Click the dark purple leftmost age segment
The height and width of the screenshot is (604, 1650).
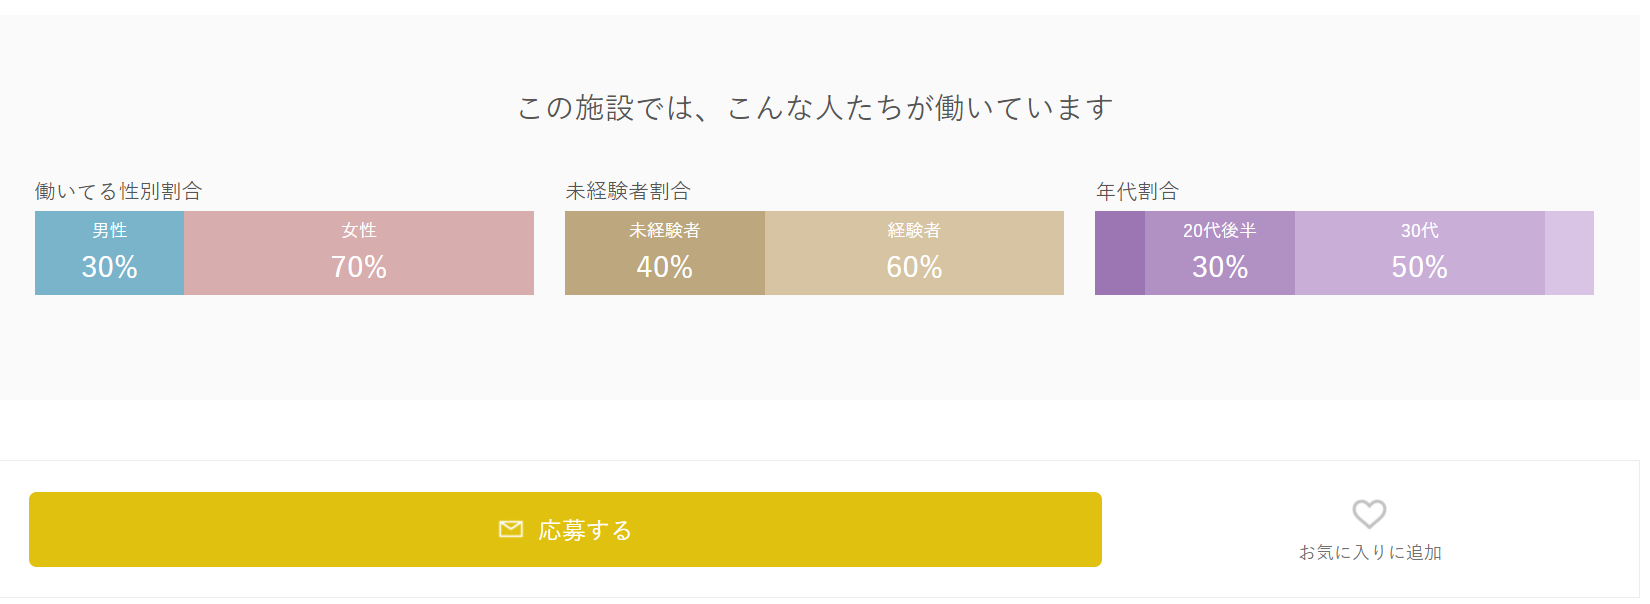tap(1120, 253)
